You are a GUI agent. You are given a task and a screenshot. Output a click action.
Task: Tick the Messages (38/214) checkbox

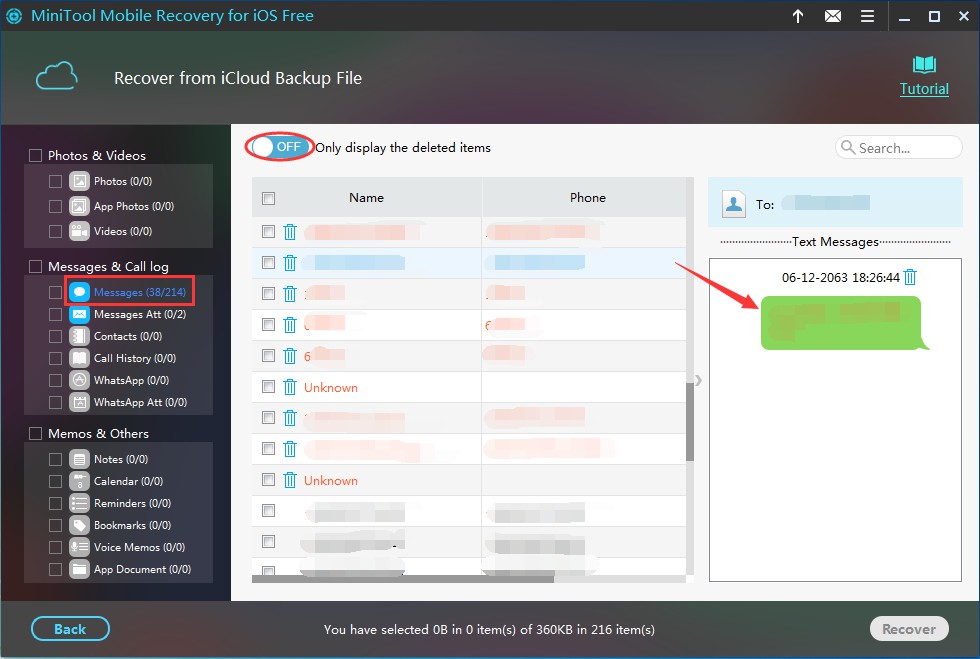56,292
